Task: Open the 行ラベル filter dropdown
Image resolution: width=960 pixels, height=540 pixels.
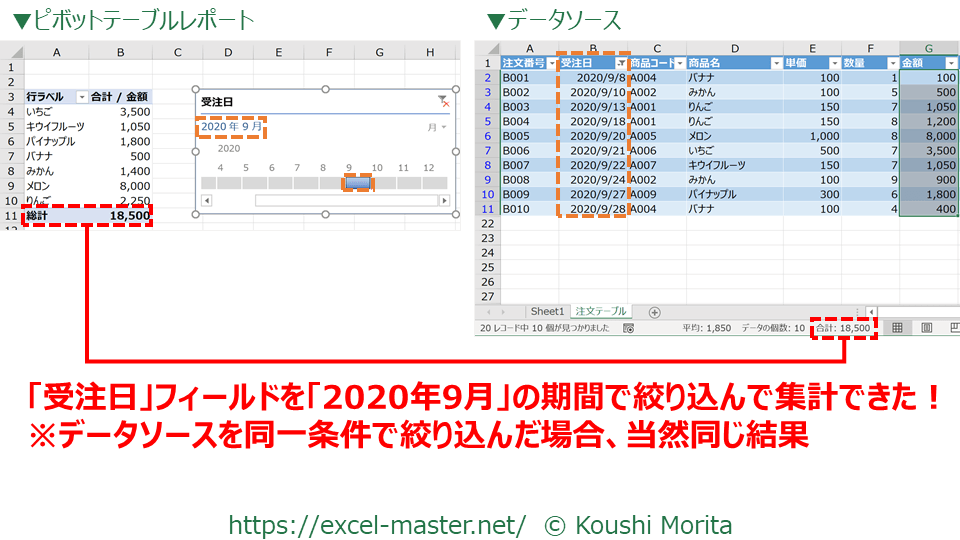Action: click(x=81, y=97)
